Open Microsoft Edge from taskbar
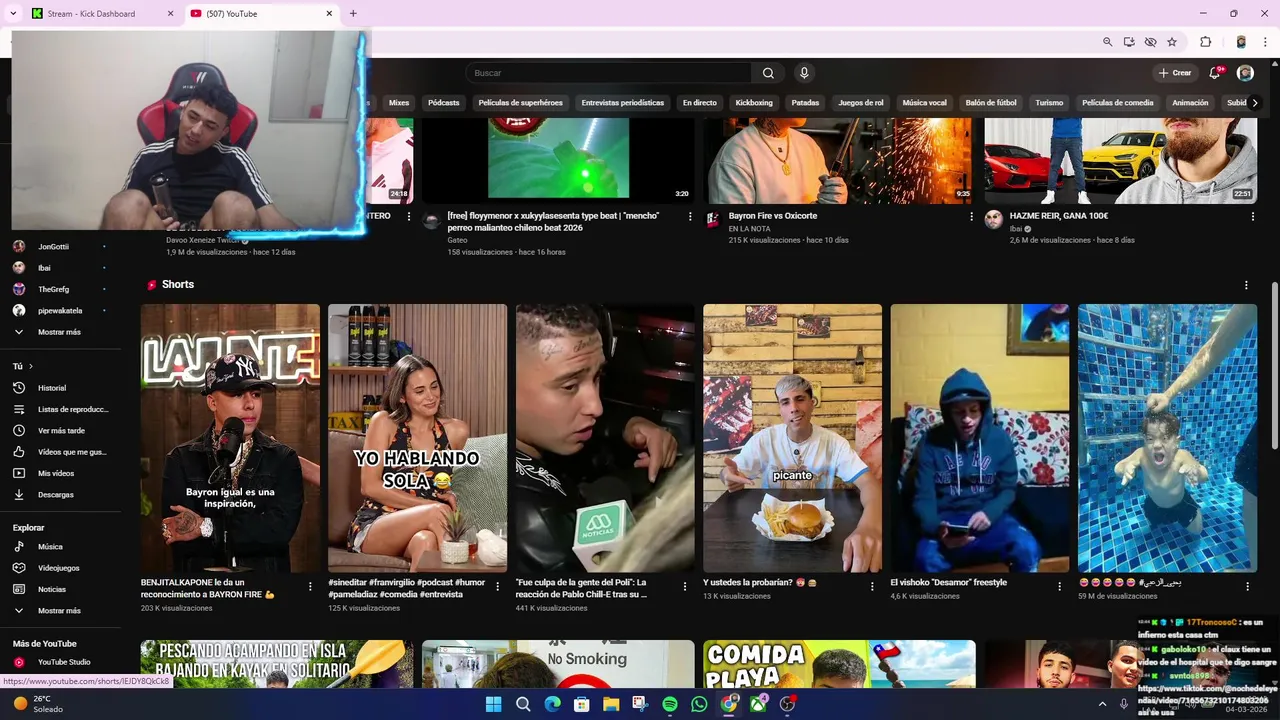This screenshot has width=1280, height=720. coord(552,704)
